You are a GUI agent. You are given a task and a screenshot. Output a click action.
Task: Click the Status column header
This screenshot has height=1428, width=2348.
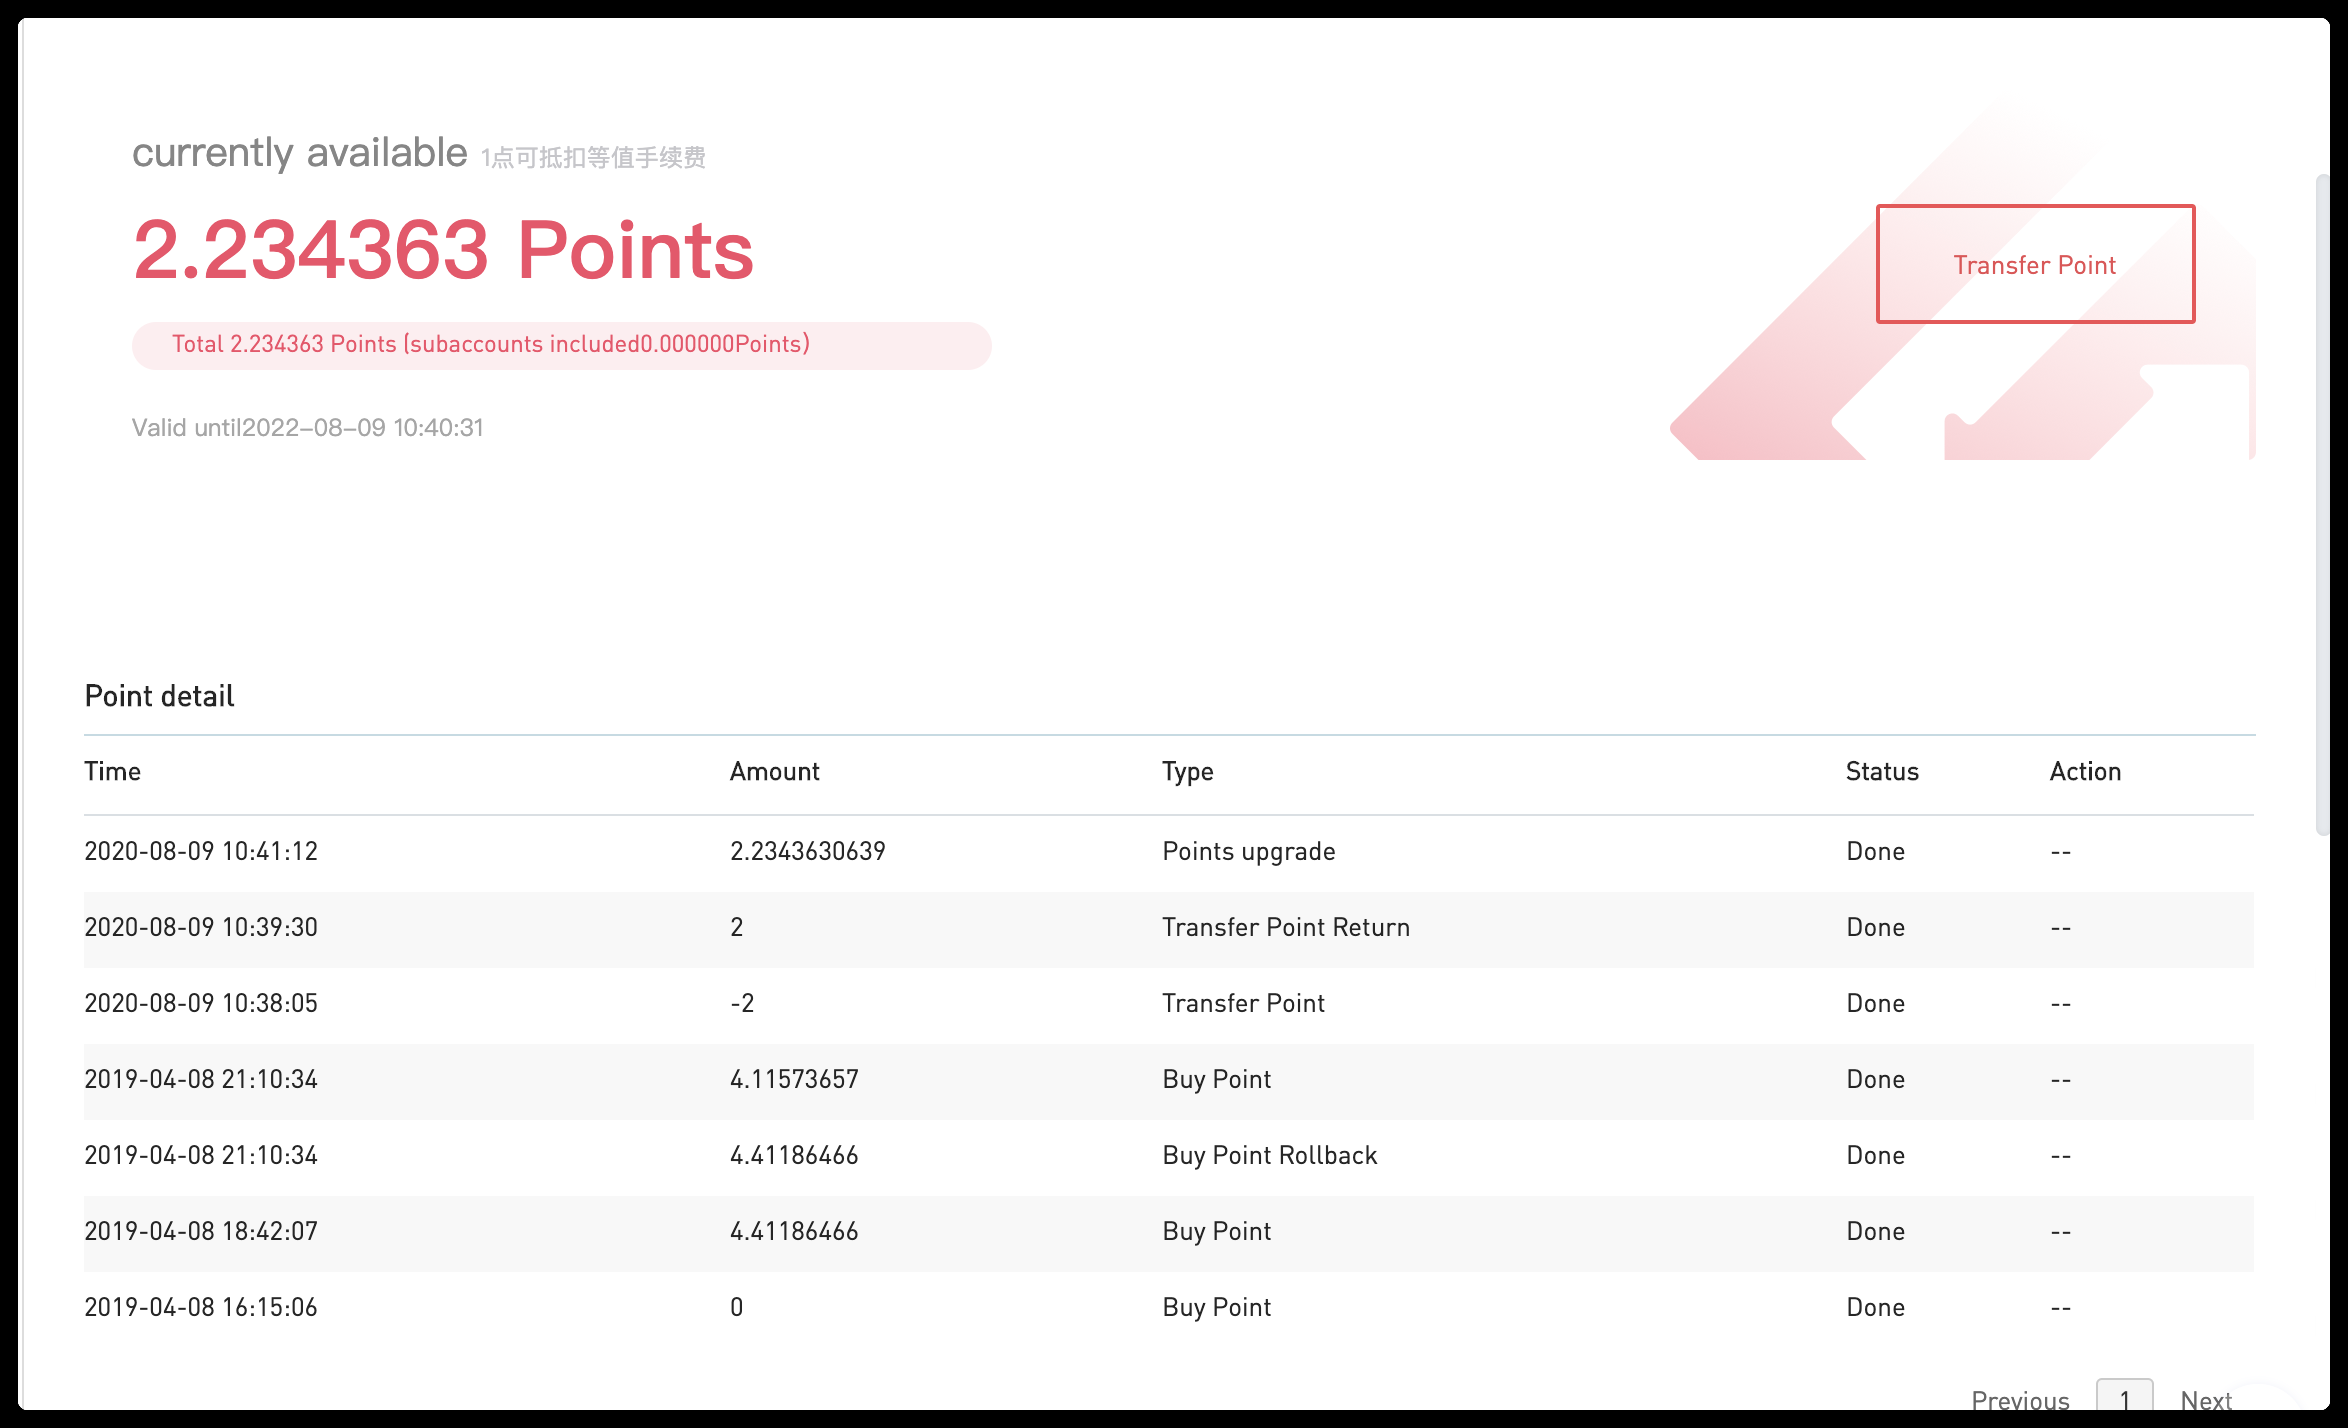click(1882, 771)
